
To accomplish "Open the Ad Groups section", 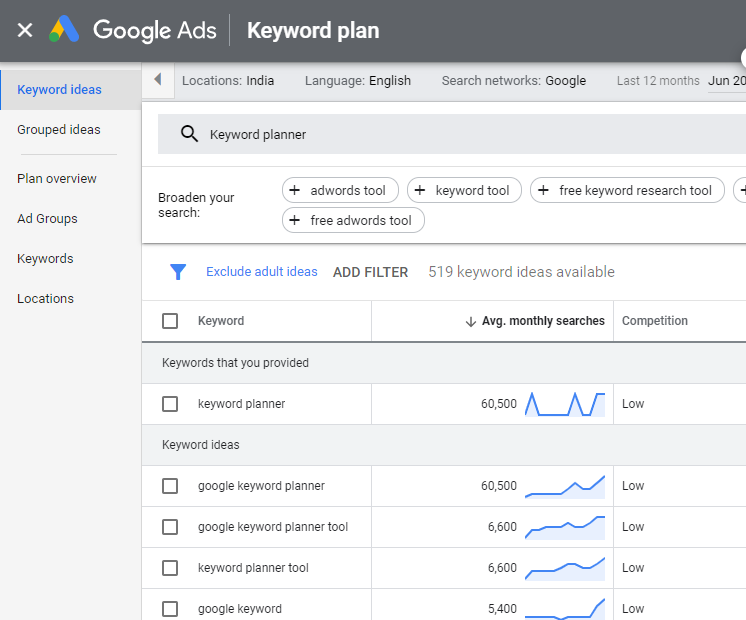I will tap(47, 218).
